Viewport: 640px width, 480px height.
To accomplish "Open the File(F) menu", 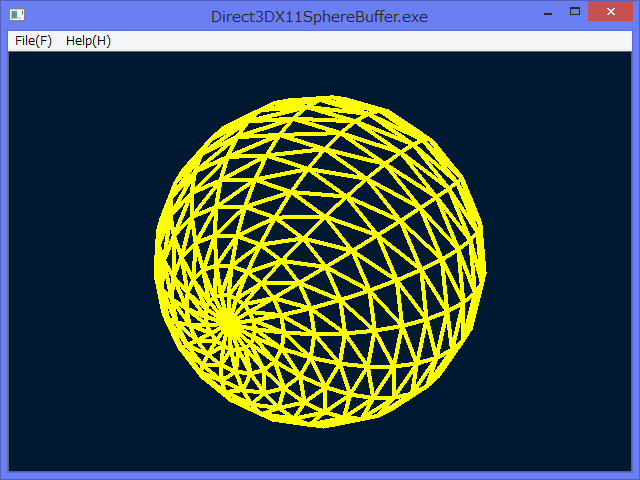I will [33, 41].
